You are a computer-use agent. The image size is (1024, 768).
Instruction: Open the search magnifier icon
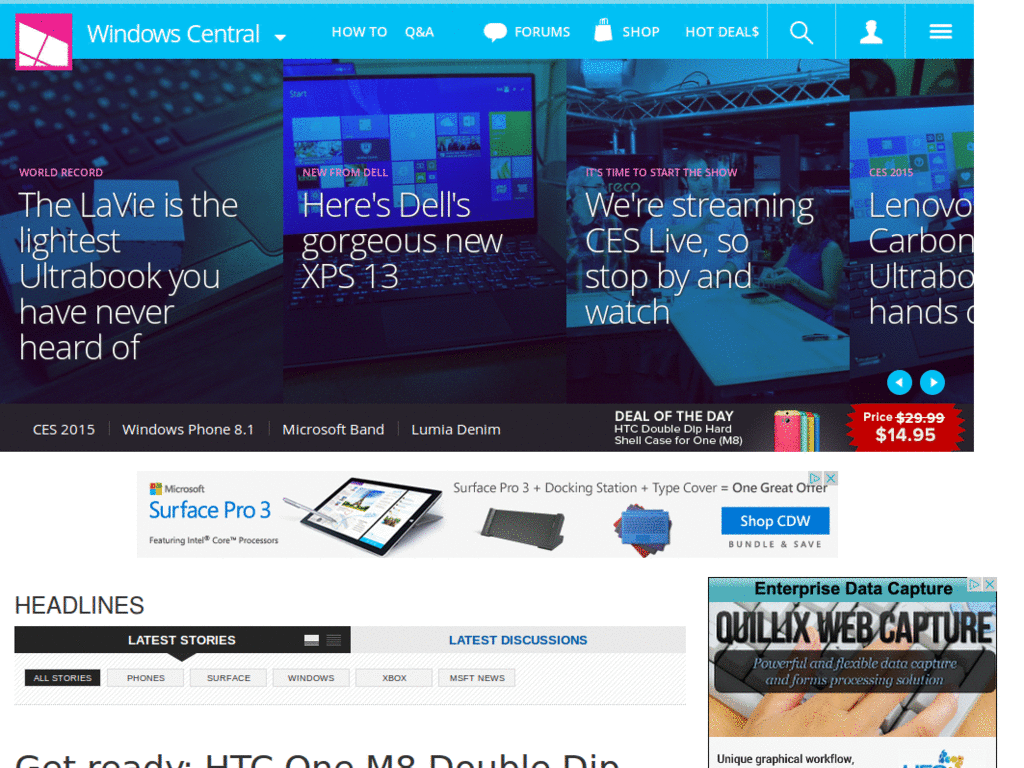click(801, 32)
